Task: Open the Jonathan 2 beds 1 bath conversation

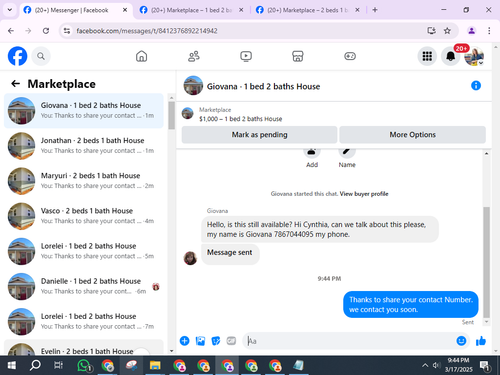Action: 84,146
